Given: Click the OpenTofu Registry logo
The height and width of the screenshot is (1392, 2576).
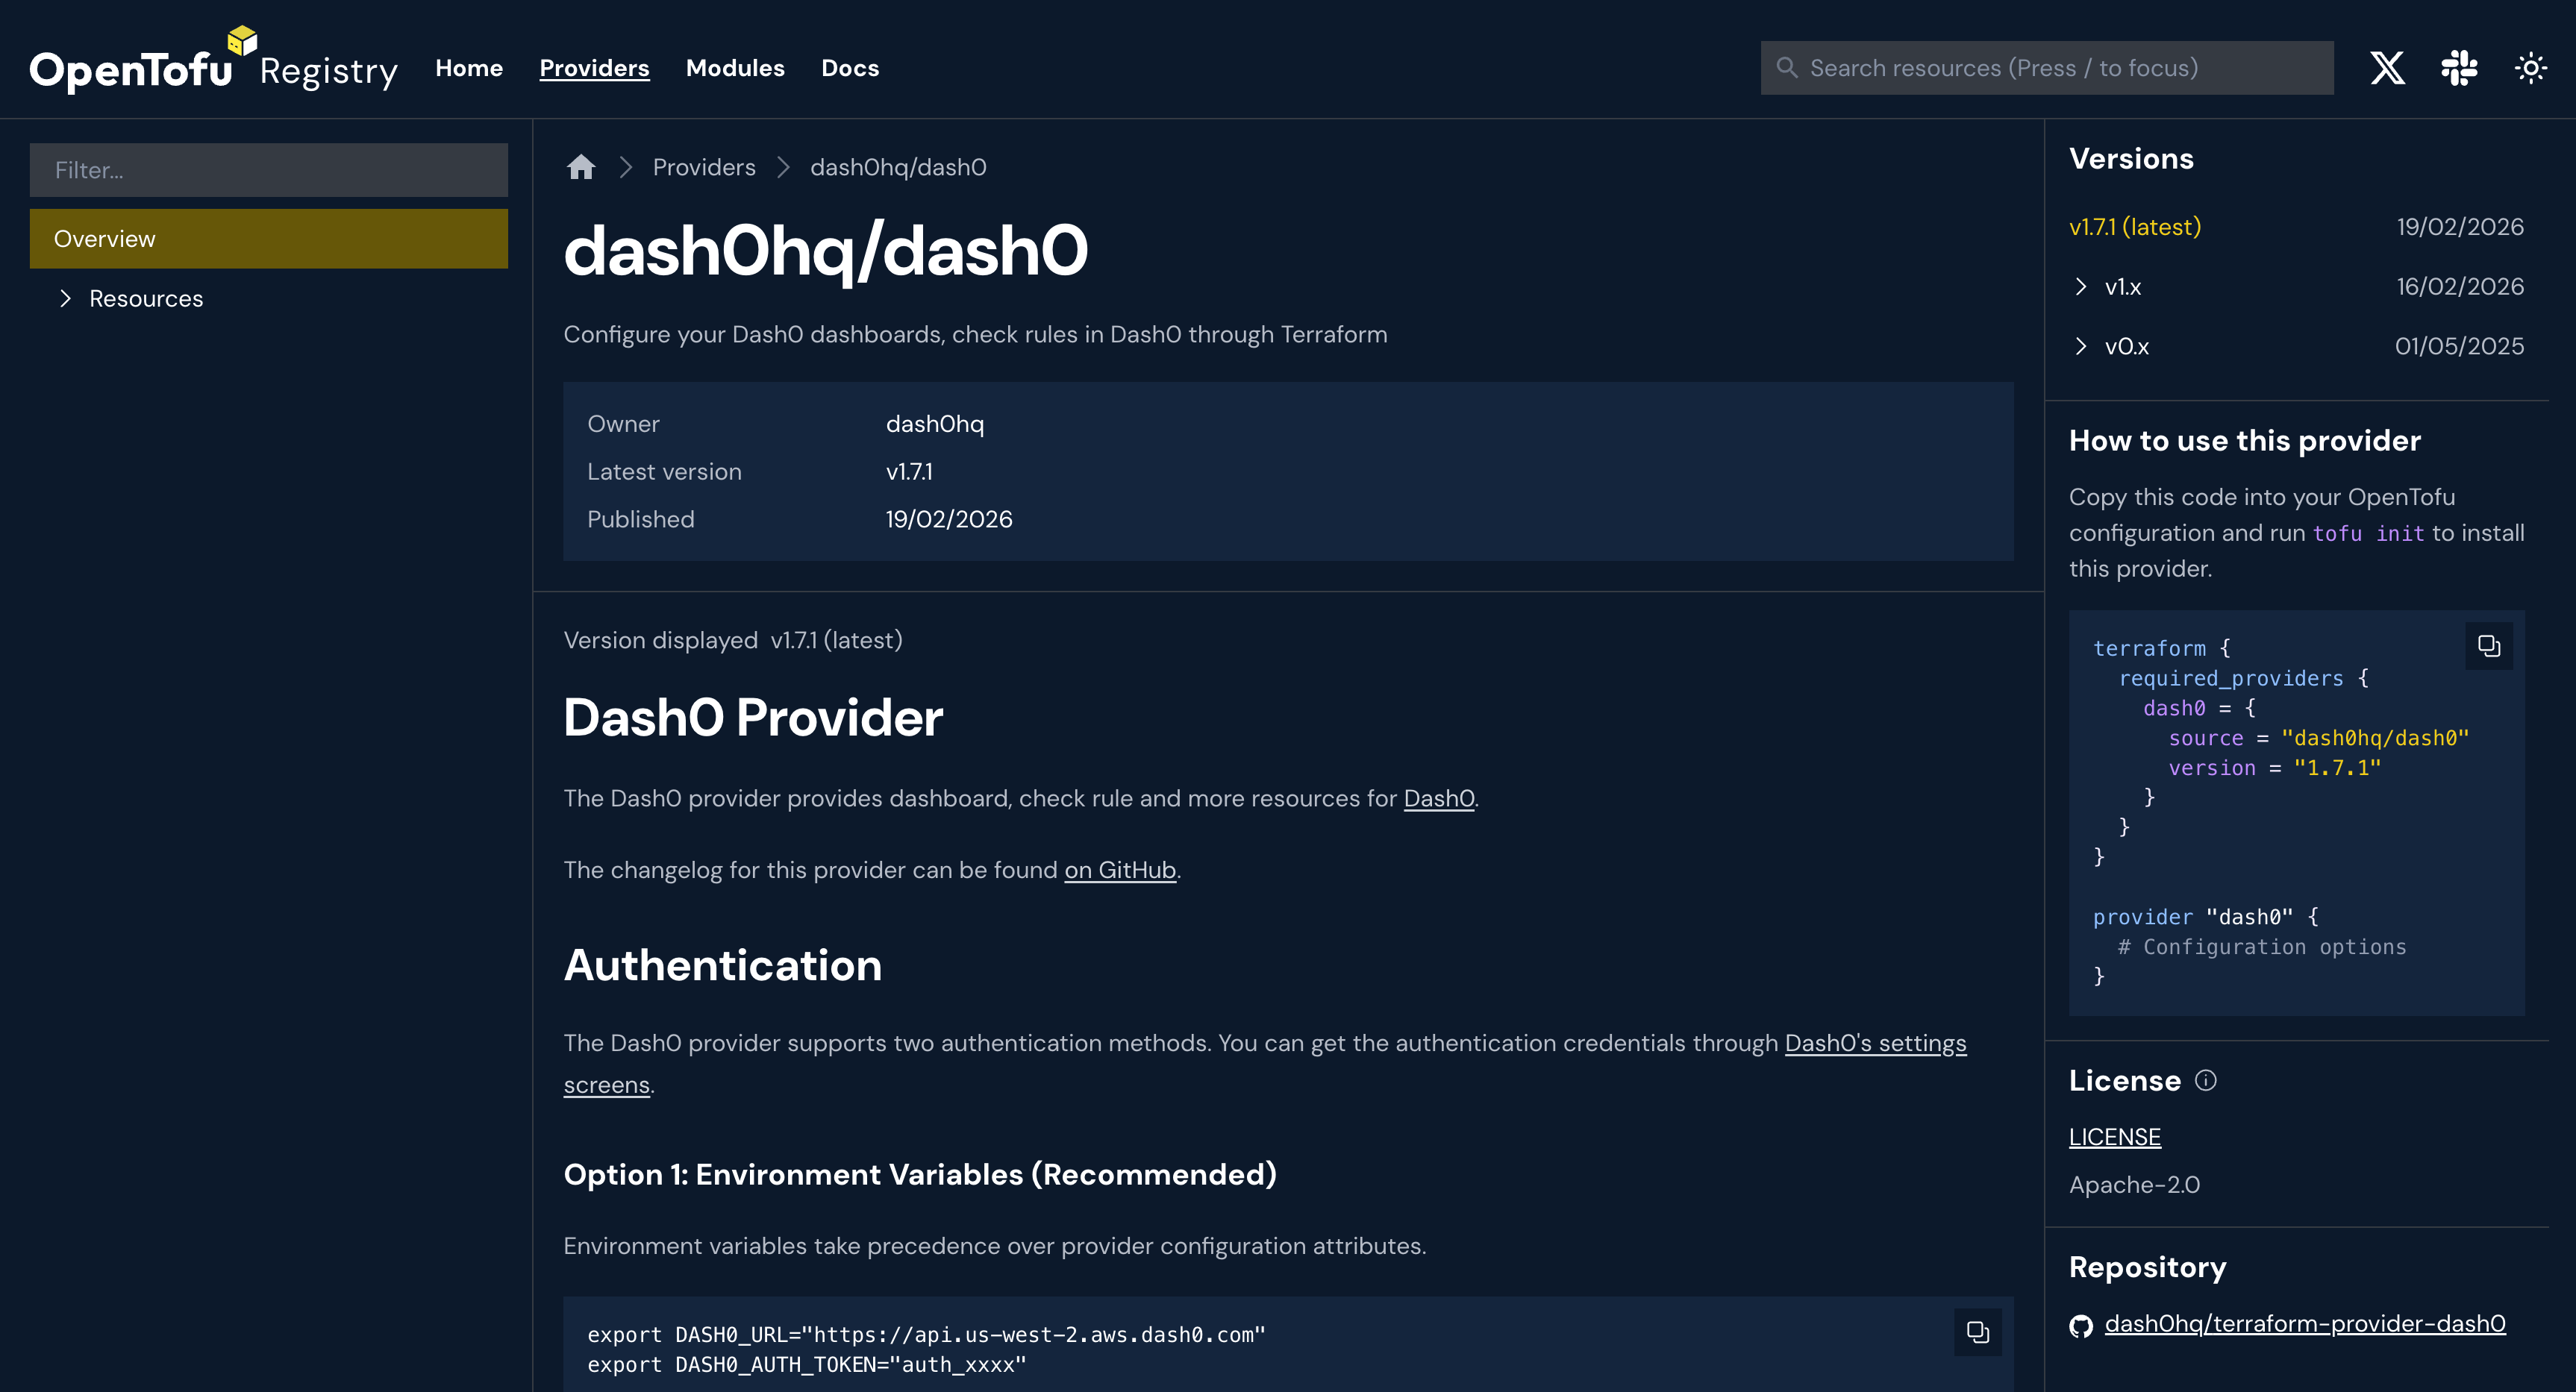Looking at the screenshot, I should coord(213,65).
